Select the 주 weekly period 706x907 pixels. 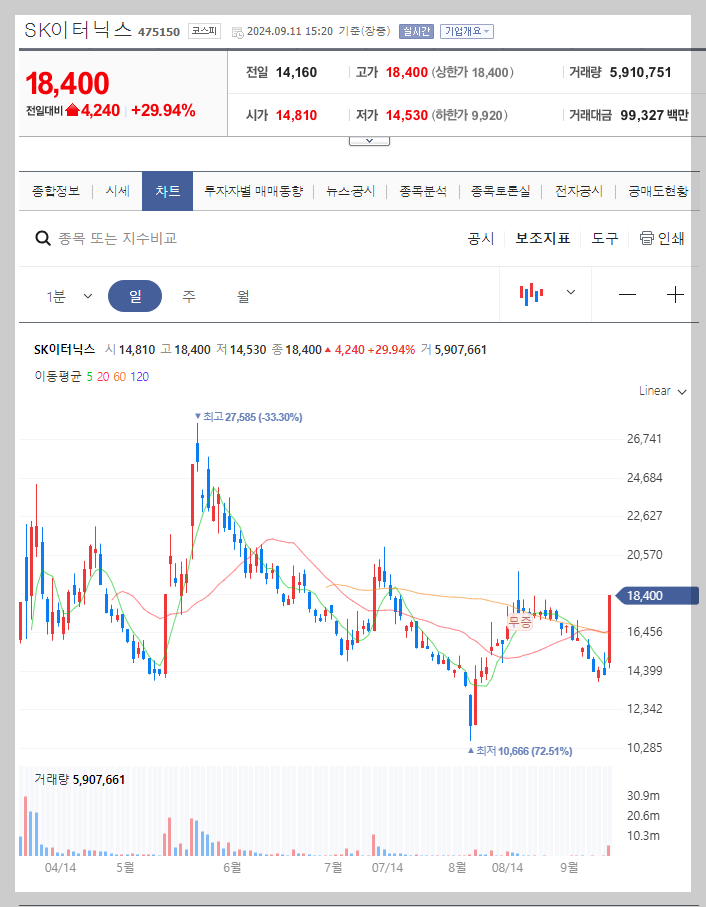point(189,296)
